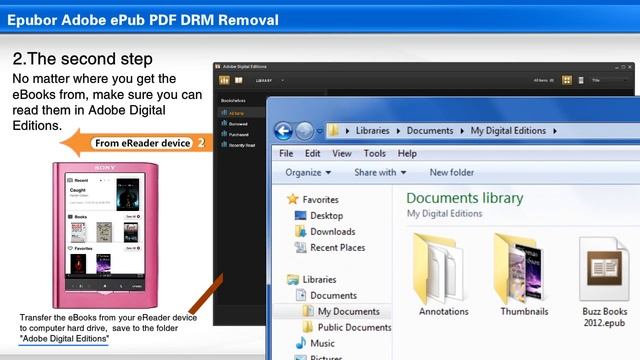Select All Items bookshelf
Viewport: 640px width, 360px height.
(x=236, y=113)
